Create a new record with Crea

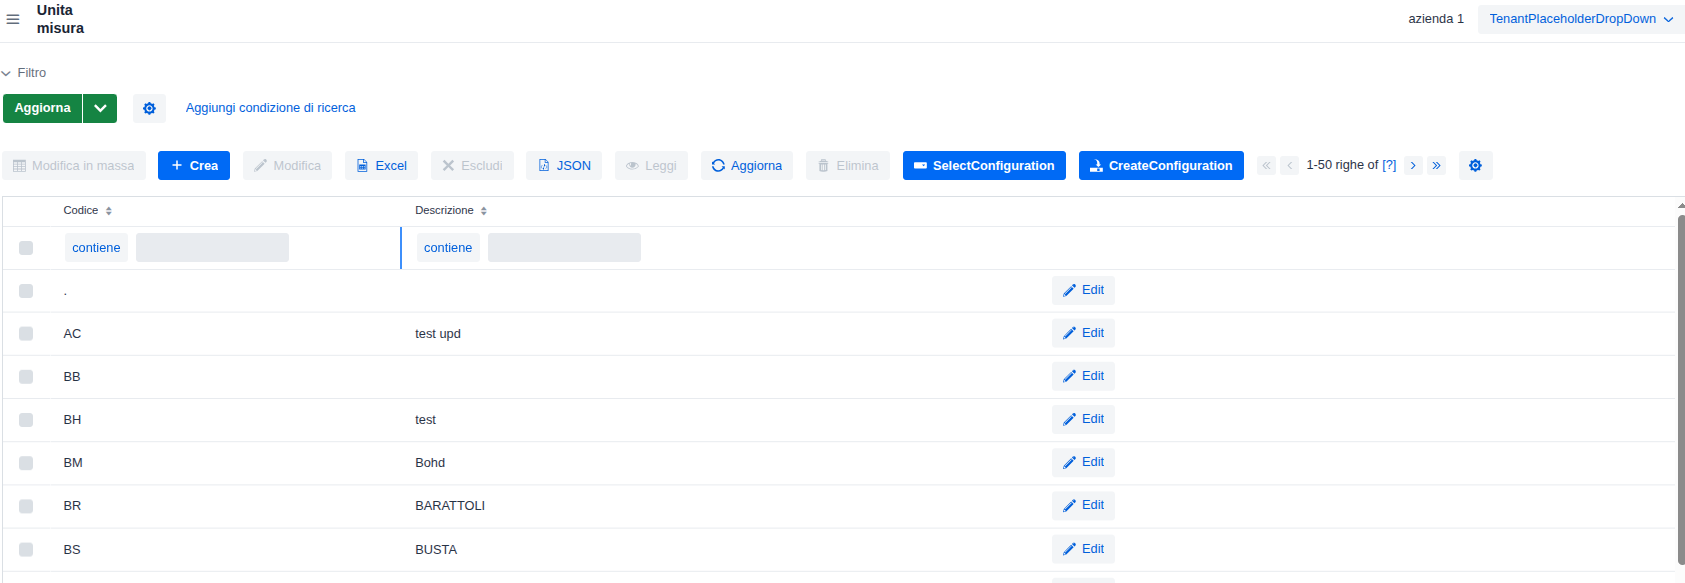click(194, 166)
